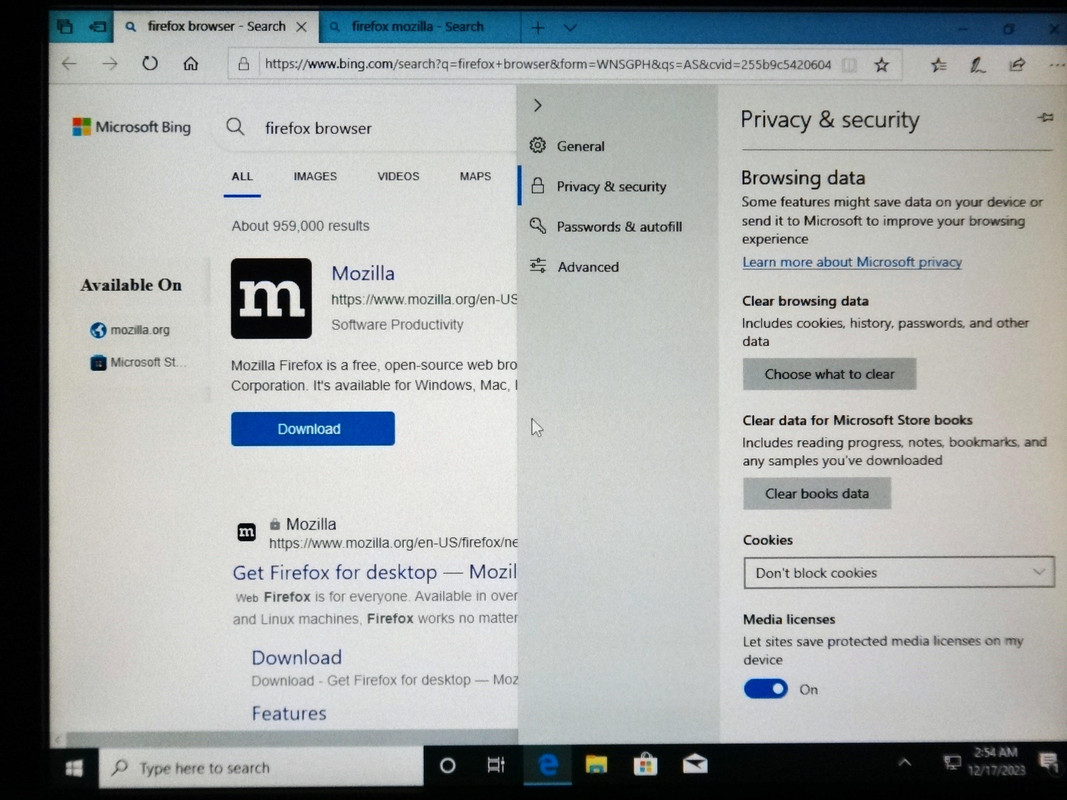This screenshot has height=800, width=1067.
Task: Open the Favorites hub icon
Action: (938, 65)
